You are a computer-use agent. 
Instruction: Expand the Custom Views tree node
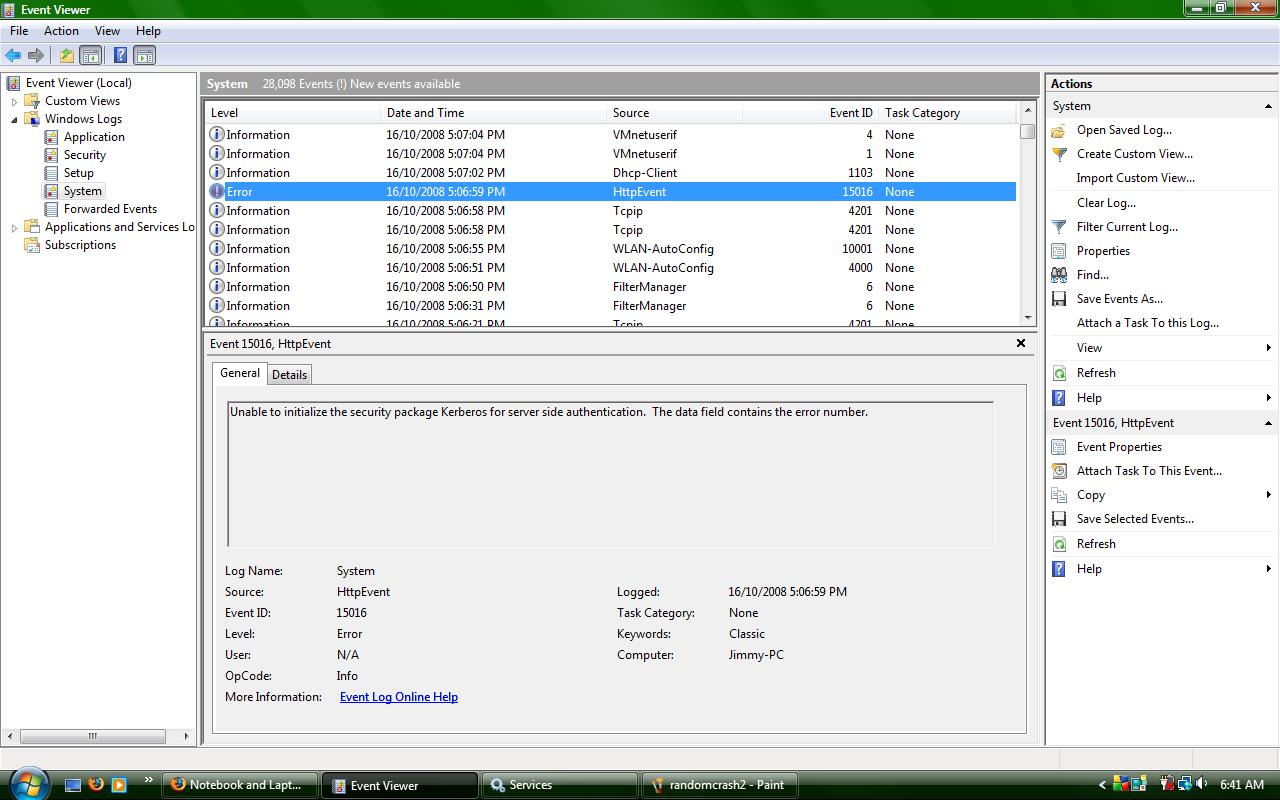tap(14, 101)
